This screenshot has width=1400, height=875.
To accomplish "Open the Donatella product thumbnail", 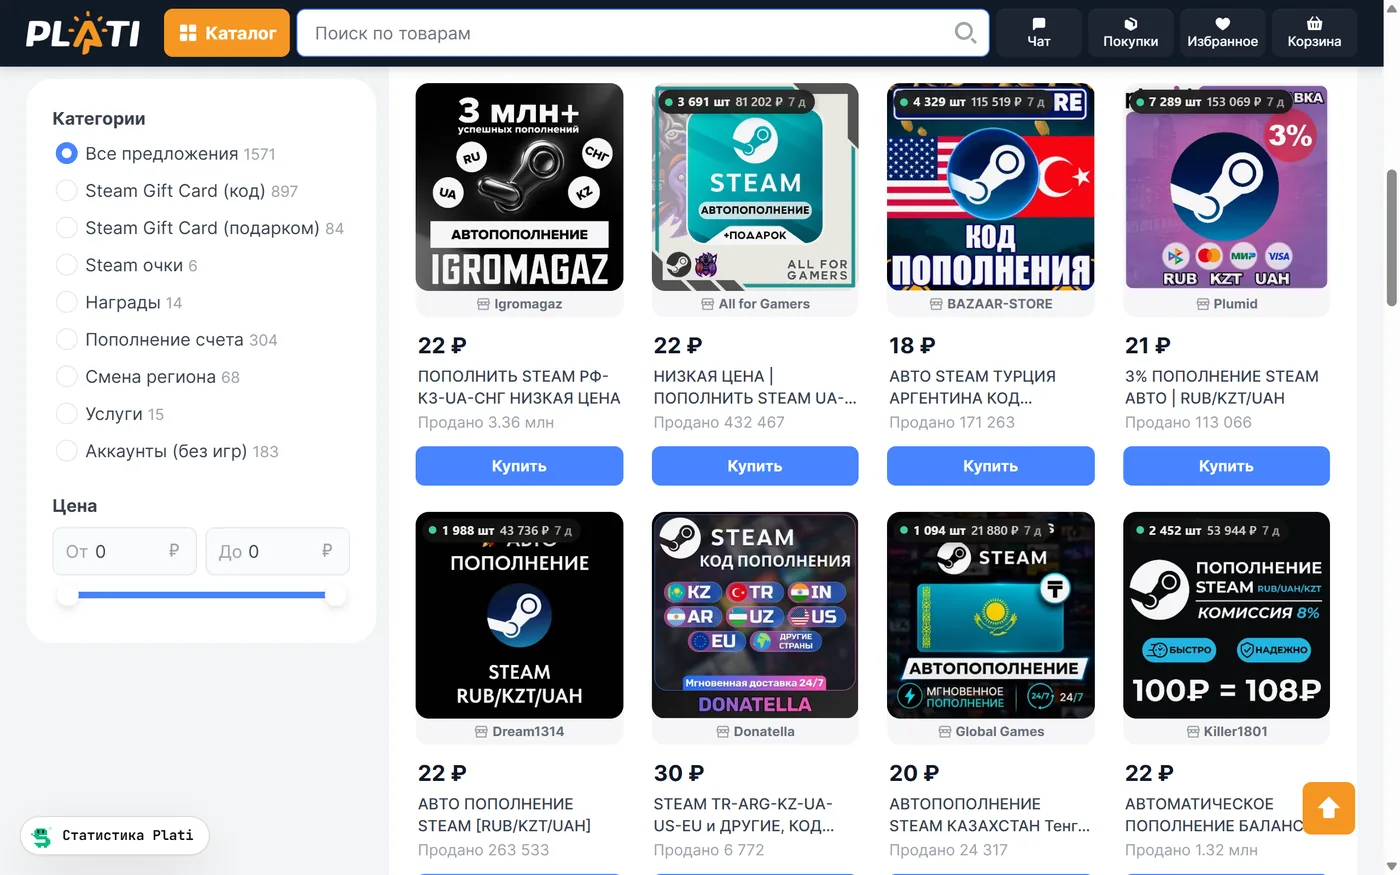I will coord(755,615).
